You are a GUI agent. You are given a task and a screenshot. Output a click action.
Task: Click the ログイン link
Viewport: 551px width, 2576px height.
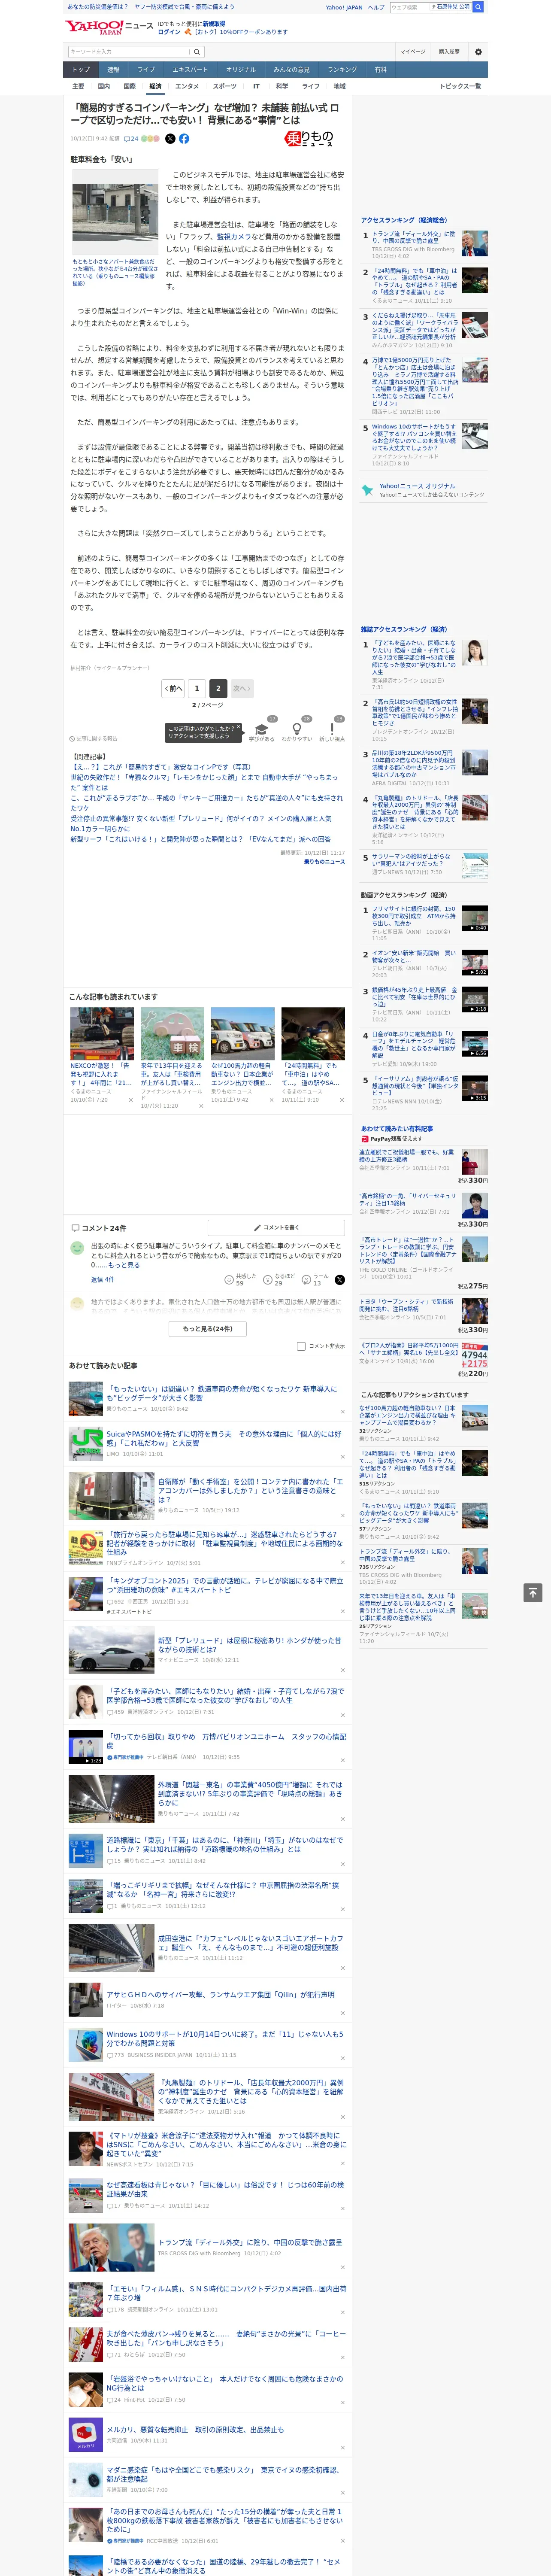pyautogui.click(x=169, y=32)
